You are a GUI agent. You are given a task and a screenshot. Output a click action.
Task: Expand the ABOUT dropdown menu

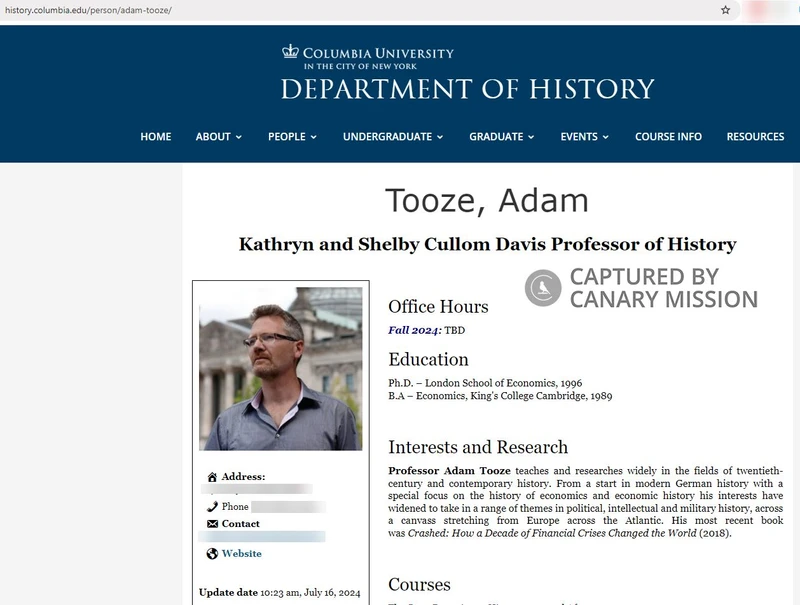click(x=217, y=136)
